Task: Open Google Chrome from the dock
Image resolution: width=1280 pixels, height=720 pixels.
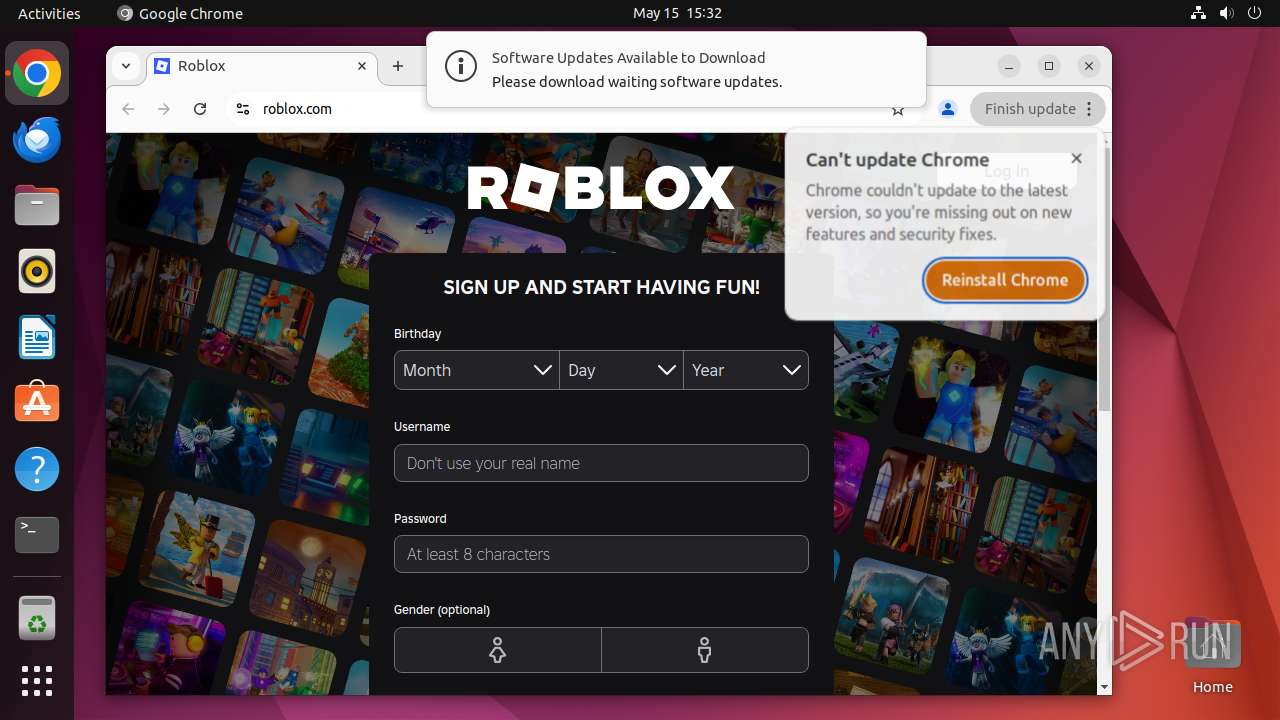Action: pyautogui.click(x=37, y=74)
